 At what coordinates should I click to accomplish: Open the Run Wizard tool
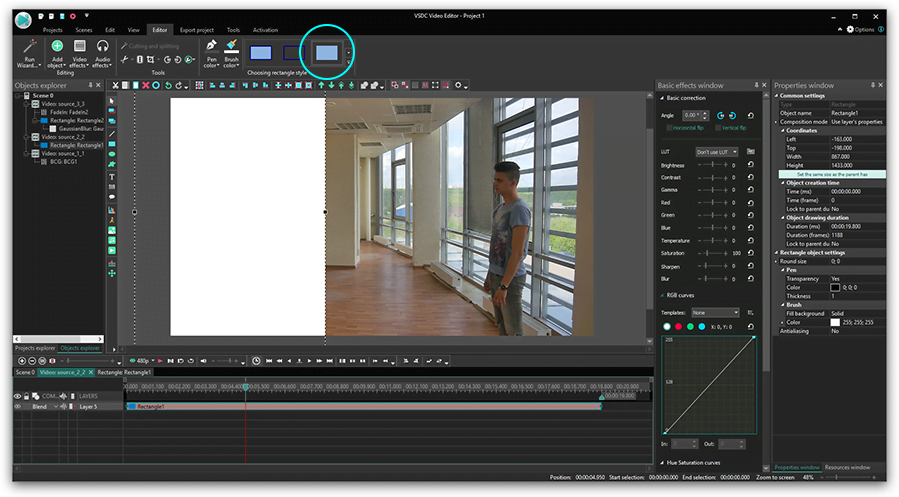29,53
